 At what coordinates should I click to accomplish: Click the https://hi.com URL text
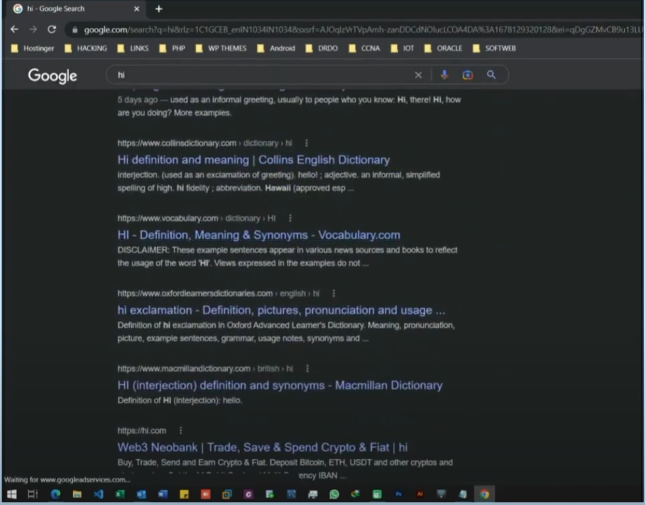(x=142, y=431)
